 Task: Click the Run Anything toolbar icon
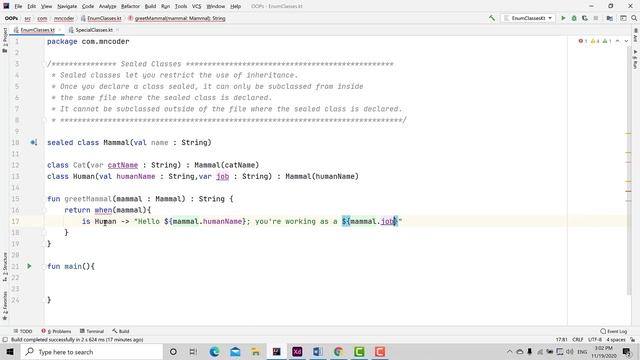623,18
